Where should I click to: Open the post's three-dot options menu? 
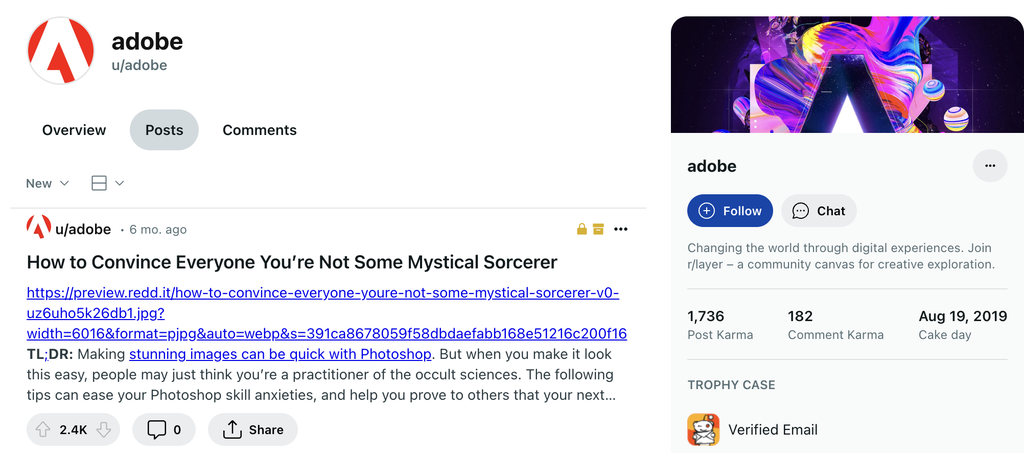tap(621, 230)
